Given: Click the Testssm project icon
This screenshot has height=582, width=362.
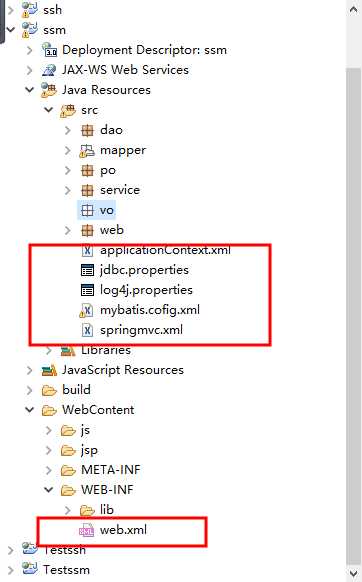Looking at the screenshot, I should coord(30,569).
